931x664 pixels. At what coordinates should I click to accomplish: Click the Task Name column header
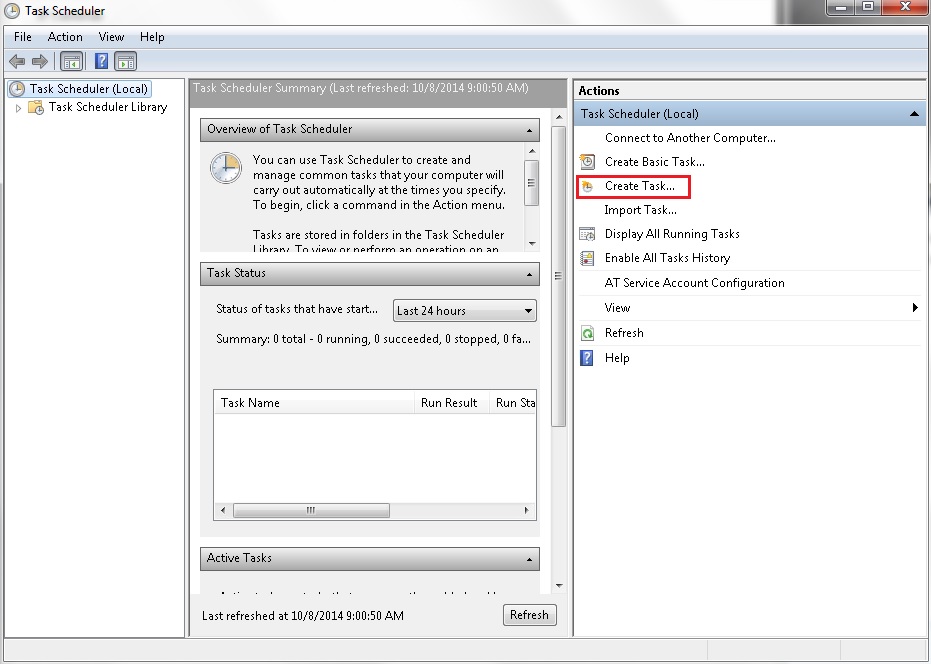(314, 403)
